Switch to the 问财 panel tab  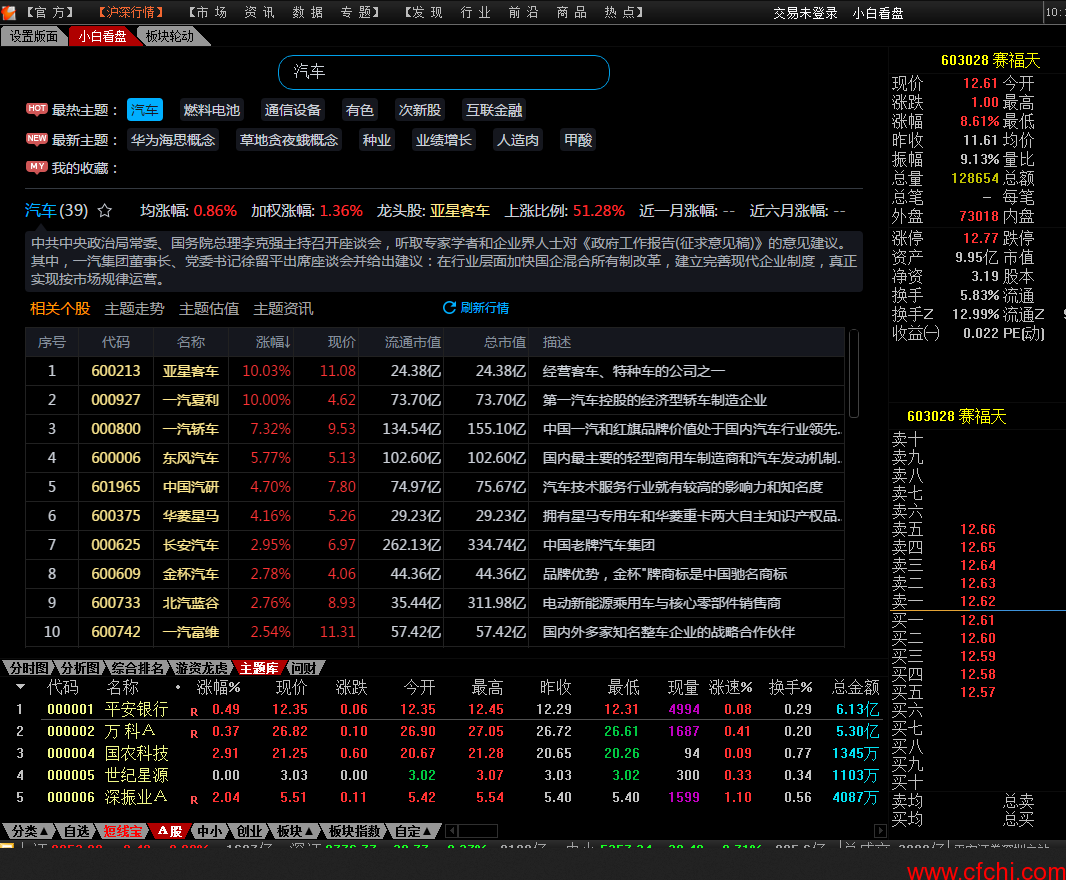304,668
